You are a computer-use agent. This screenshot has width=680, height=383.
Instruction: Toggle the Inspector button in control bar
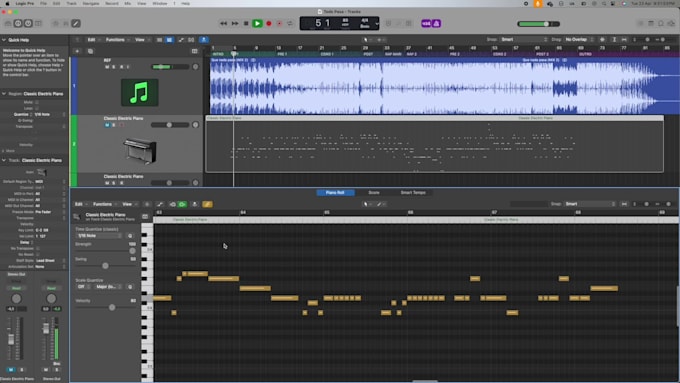(18, 23)
